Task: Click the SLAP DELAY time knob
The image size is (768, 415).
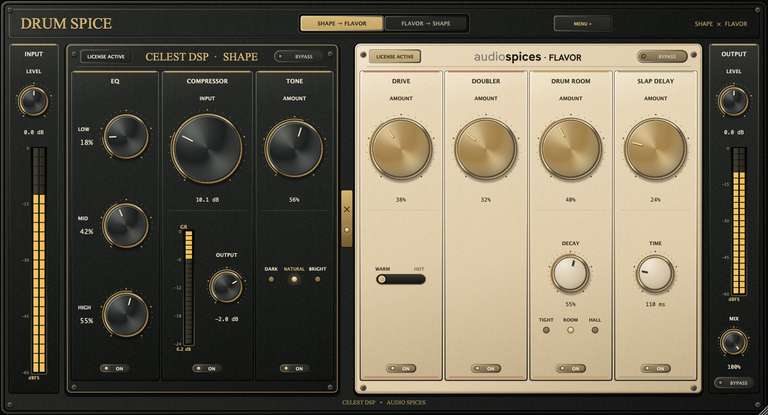Action: click(x=655, y=273)
